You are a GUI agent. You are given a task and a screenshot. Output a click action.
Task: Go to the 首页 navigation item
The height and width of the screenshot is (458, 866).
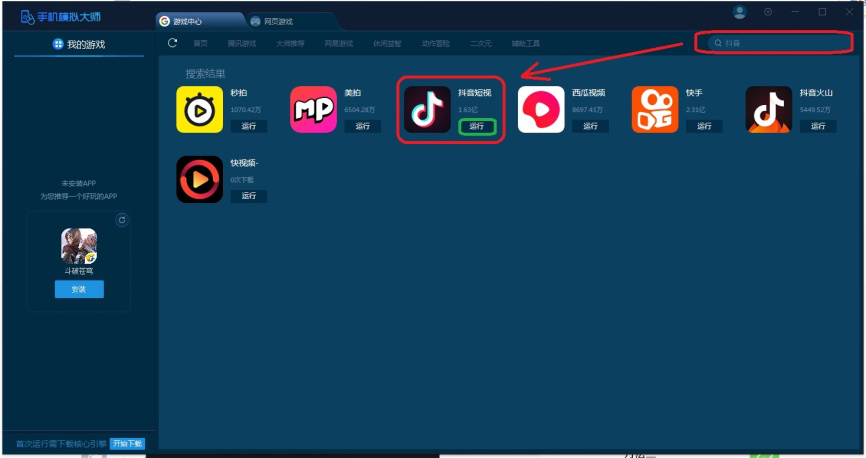click(x=200, y=43)
